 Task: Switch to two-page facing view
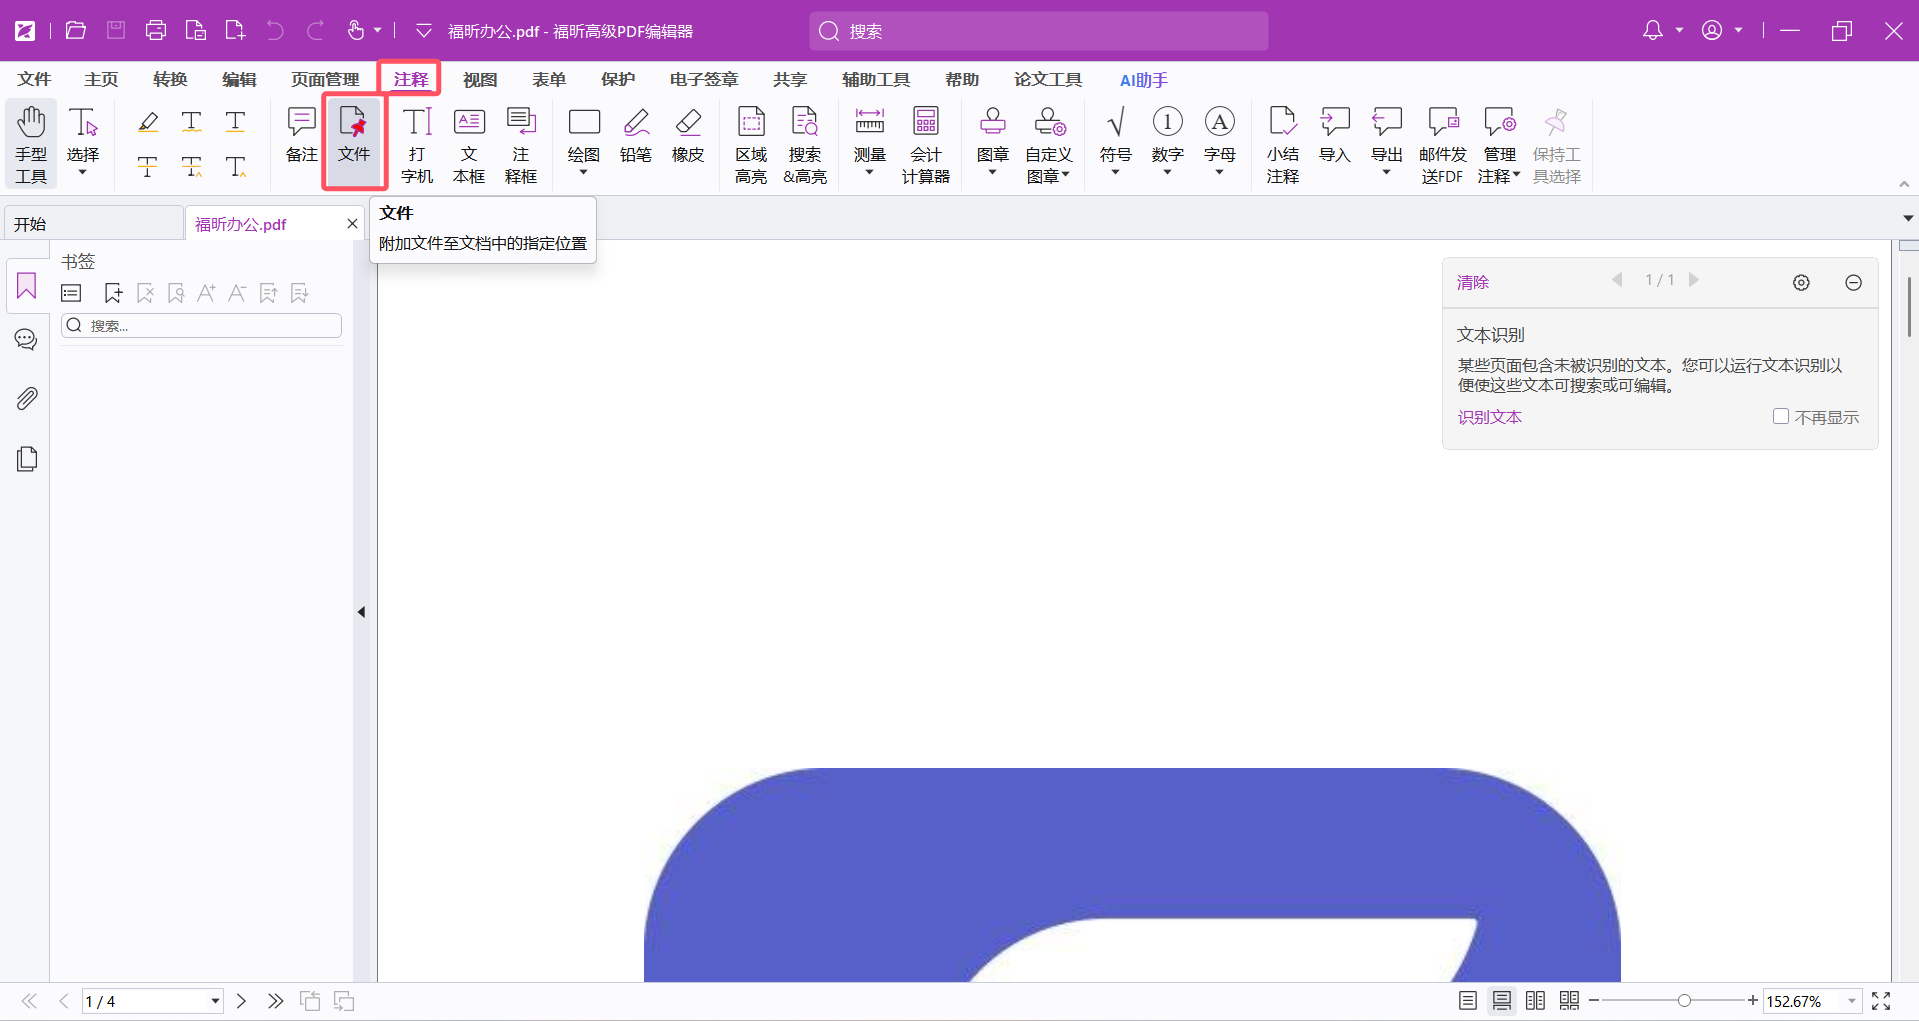coord(1536,1001)
